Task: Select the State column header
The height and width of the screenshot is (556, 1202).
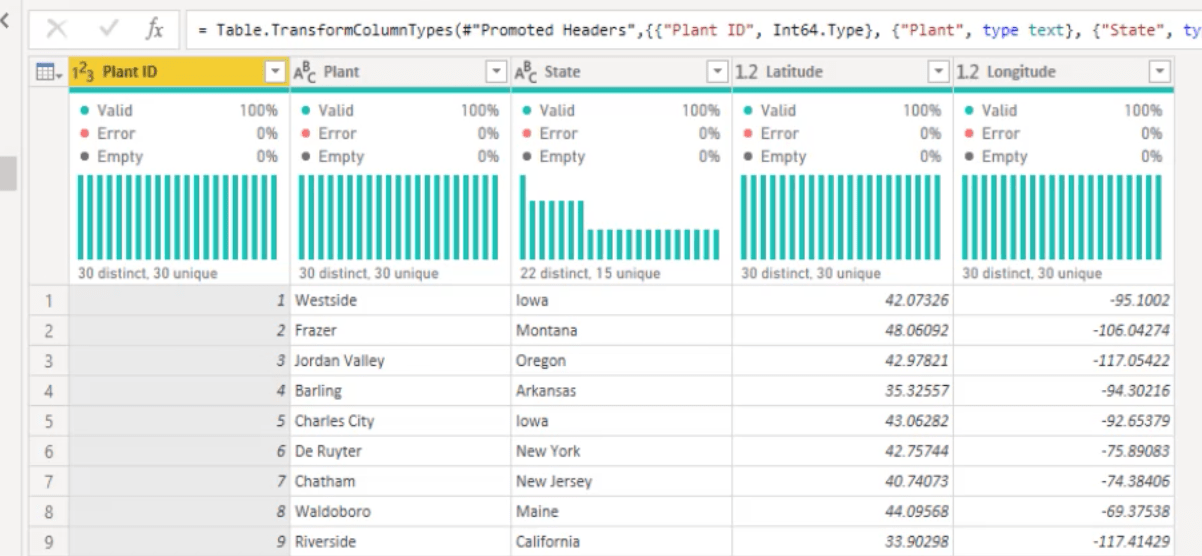Action: pos(621,72)
